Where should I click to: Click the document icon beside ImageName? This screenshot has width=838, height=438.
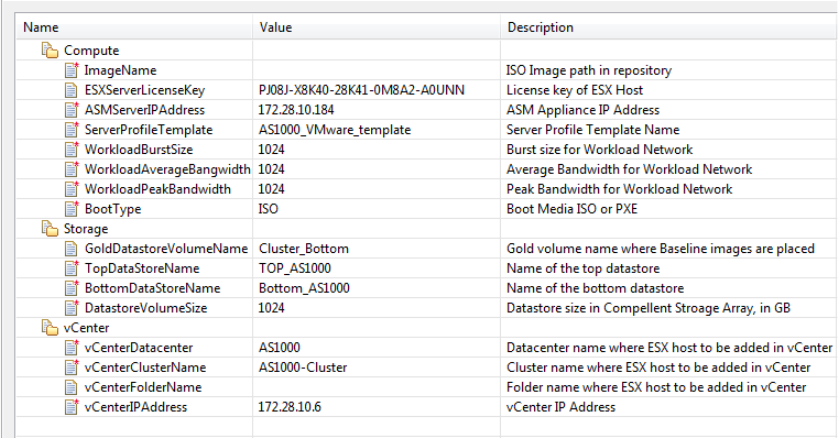71,70
